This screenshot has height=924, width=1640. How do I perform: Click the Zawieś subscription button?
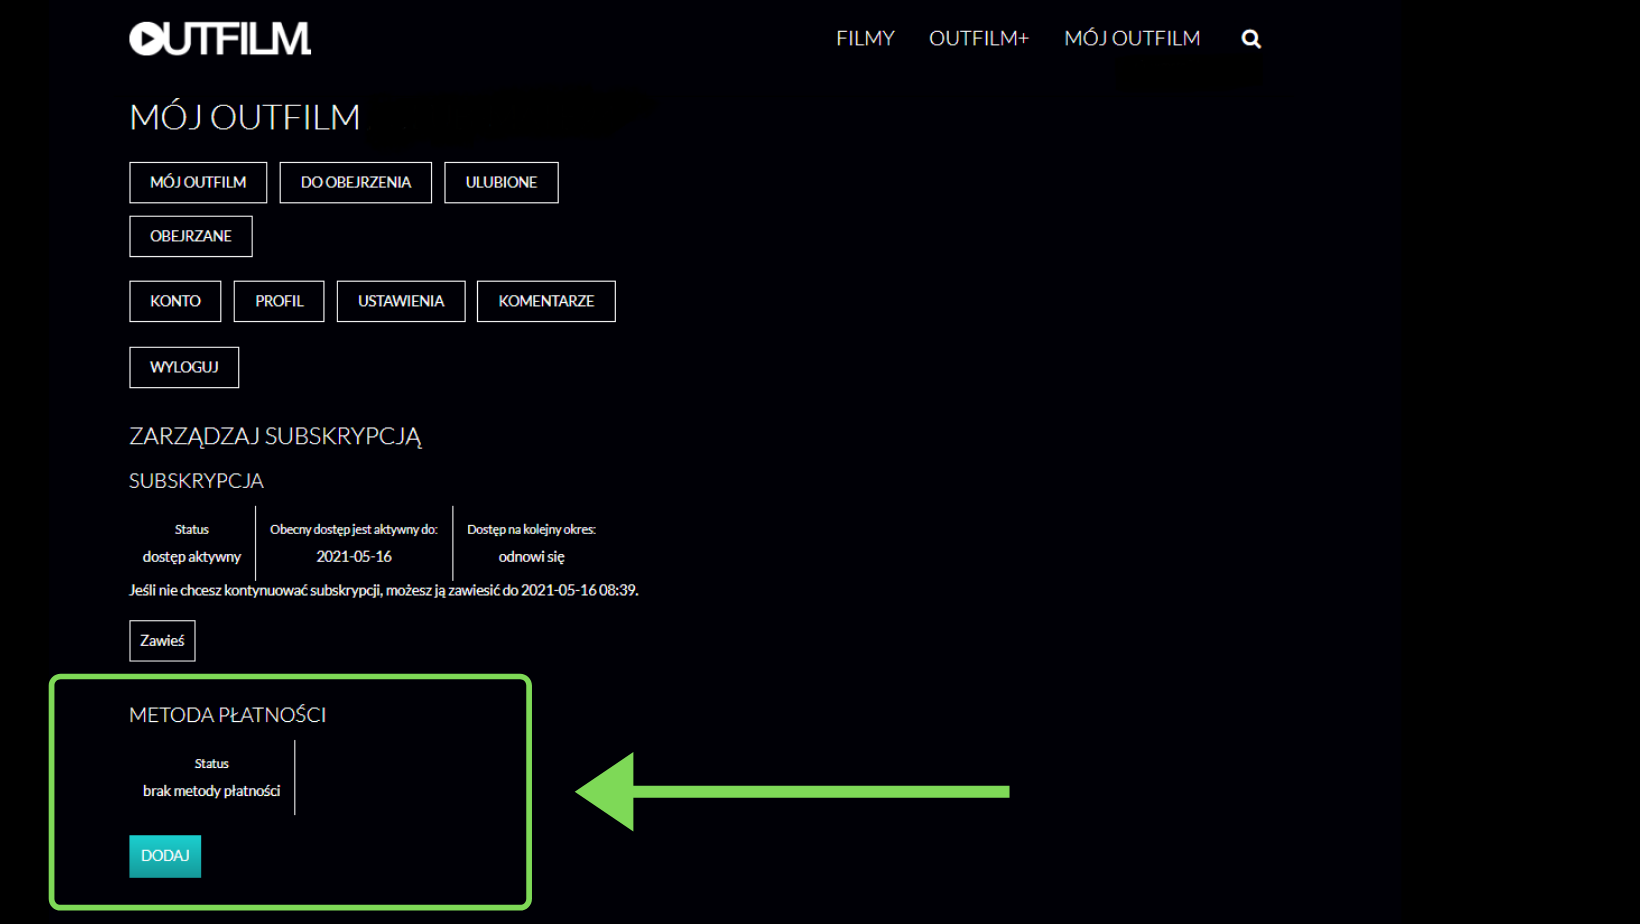[x=162, y=641]
